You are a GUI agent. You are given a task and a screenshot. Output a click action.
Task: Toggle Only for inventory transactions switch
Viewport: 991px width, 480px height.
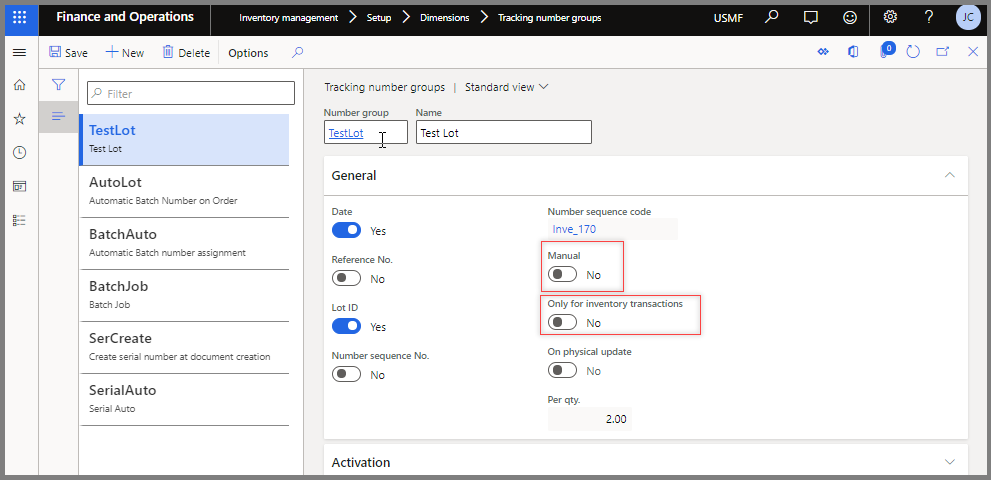click(562, 323)
